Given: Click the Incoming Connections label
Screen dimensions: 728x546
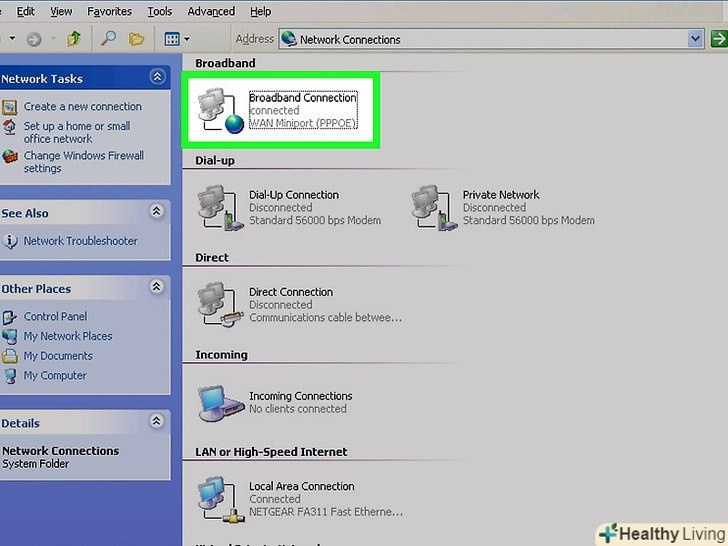Looking at the screenshot, I should (x=301, y=396).
